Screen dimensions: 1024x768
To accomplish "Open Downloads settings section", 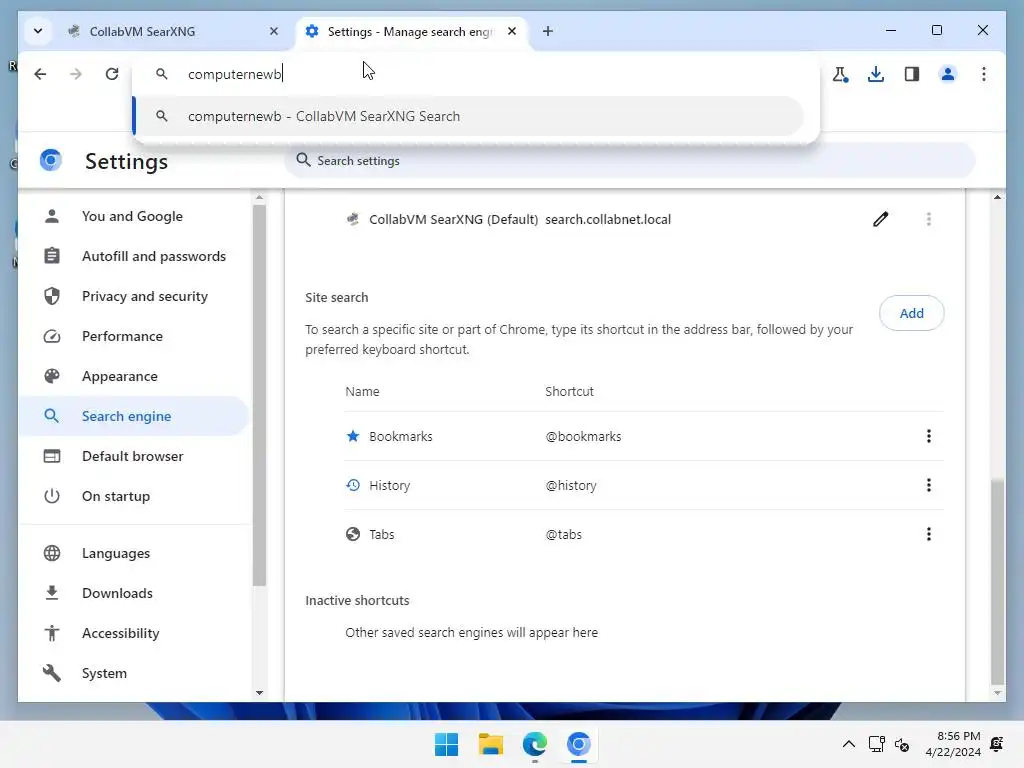I will (133, 593).
